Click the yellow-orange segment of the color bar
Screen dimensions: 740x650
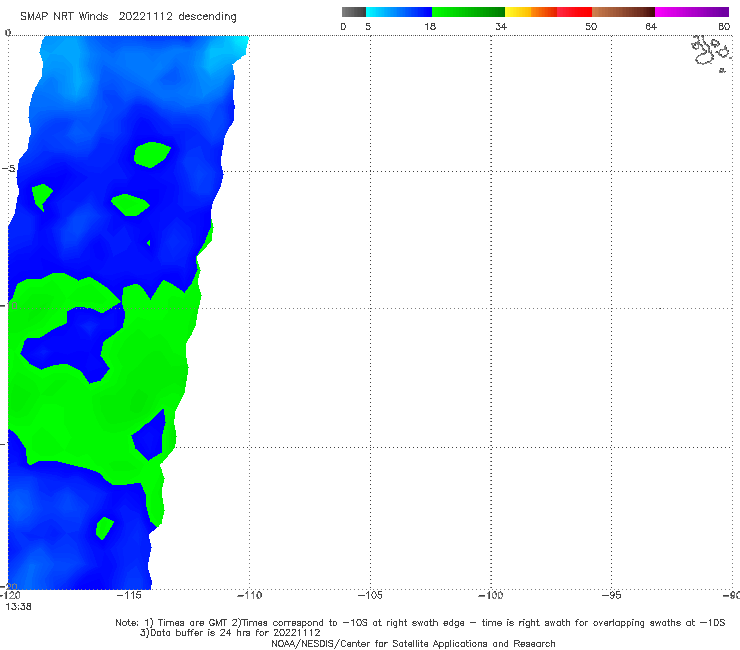[x=531, y=12]
